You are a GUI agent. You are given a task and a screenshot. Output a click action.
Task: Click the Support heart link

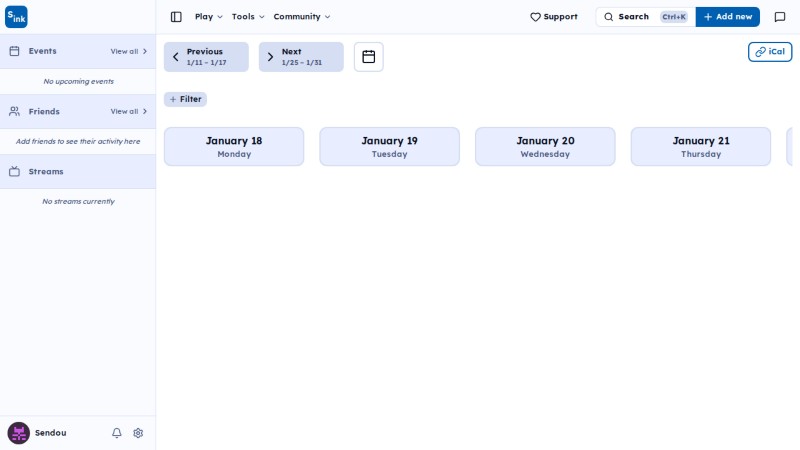[554, 17]
